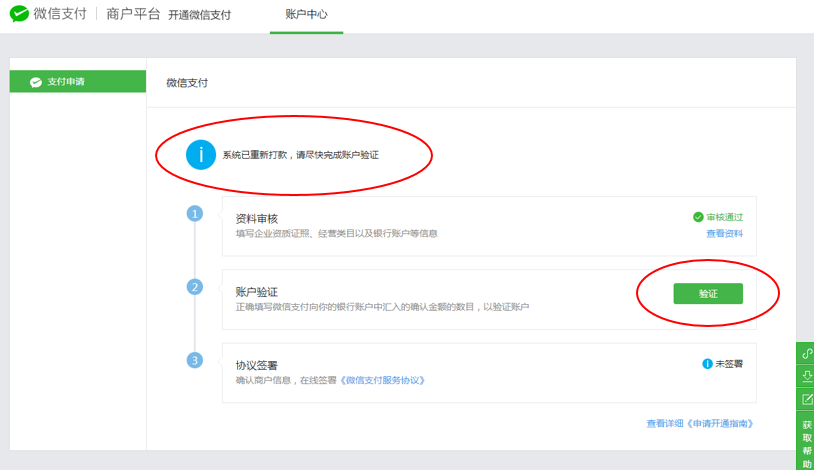Viewport: 814px width, 470px height.
Task: Click the 正确填写微信支付 description text
Action: [x=382, y=307]
